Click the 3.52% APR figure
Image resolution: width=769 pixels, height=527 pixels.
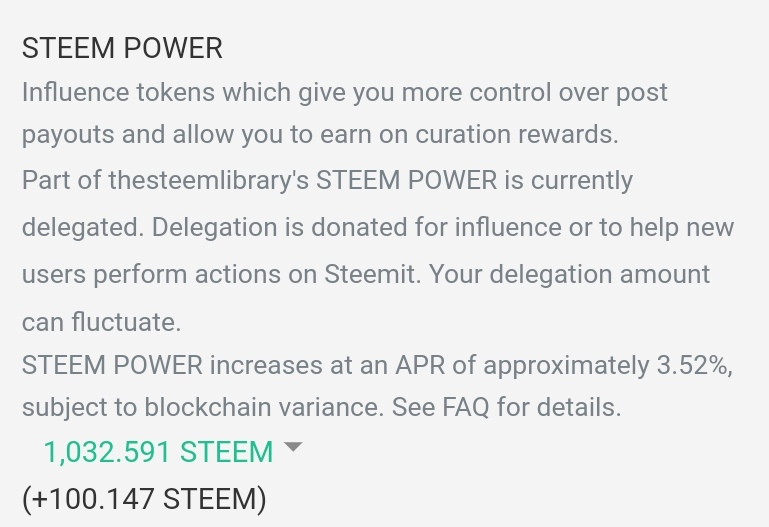pos(694,365)
